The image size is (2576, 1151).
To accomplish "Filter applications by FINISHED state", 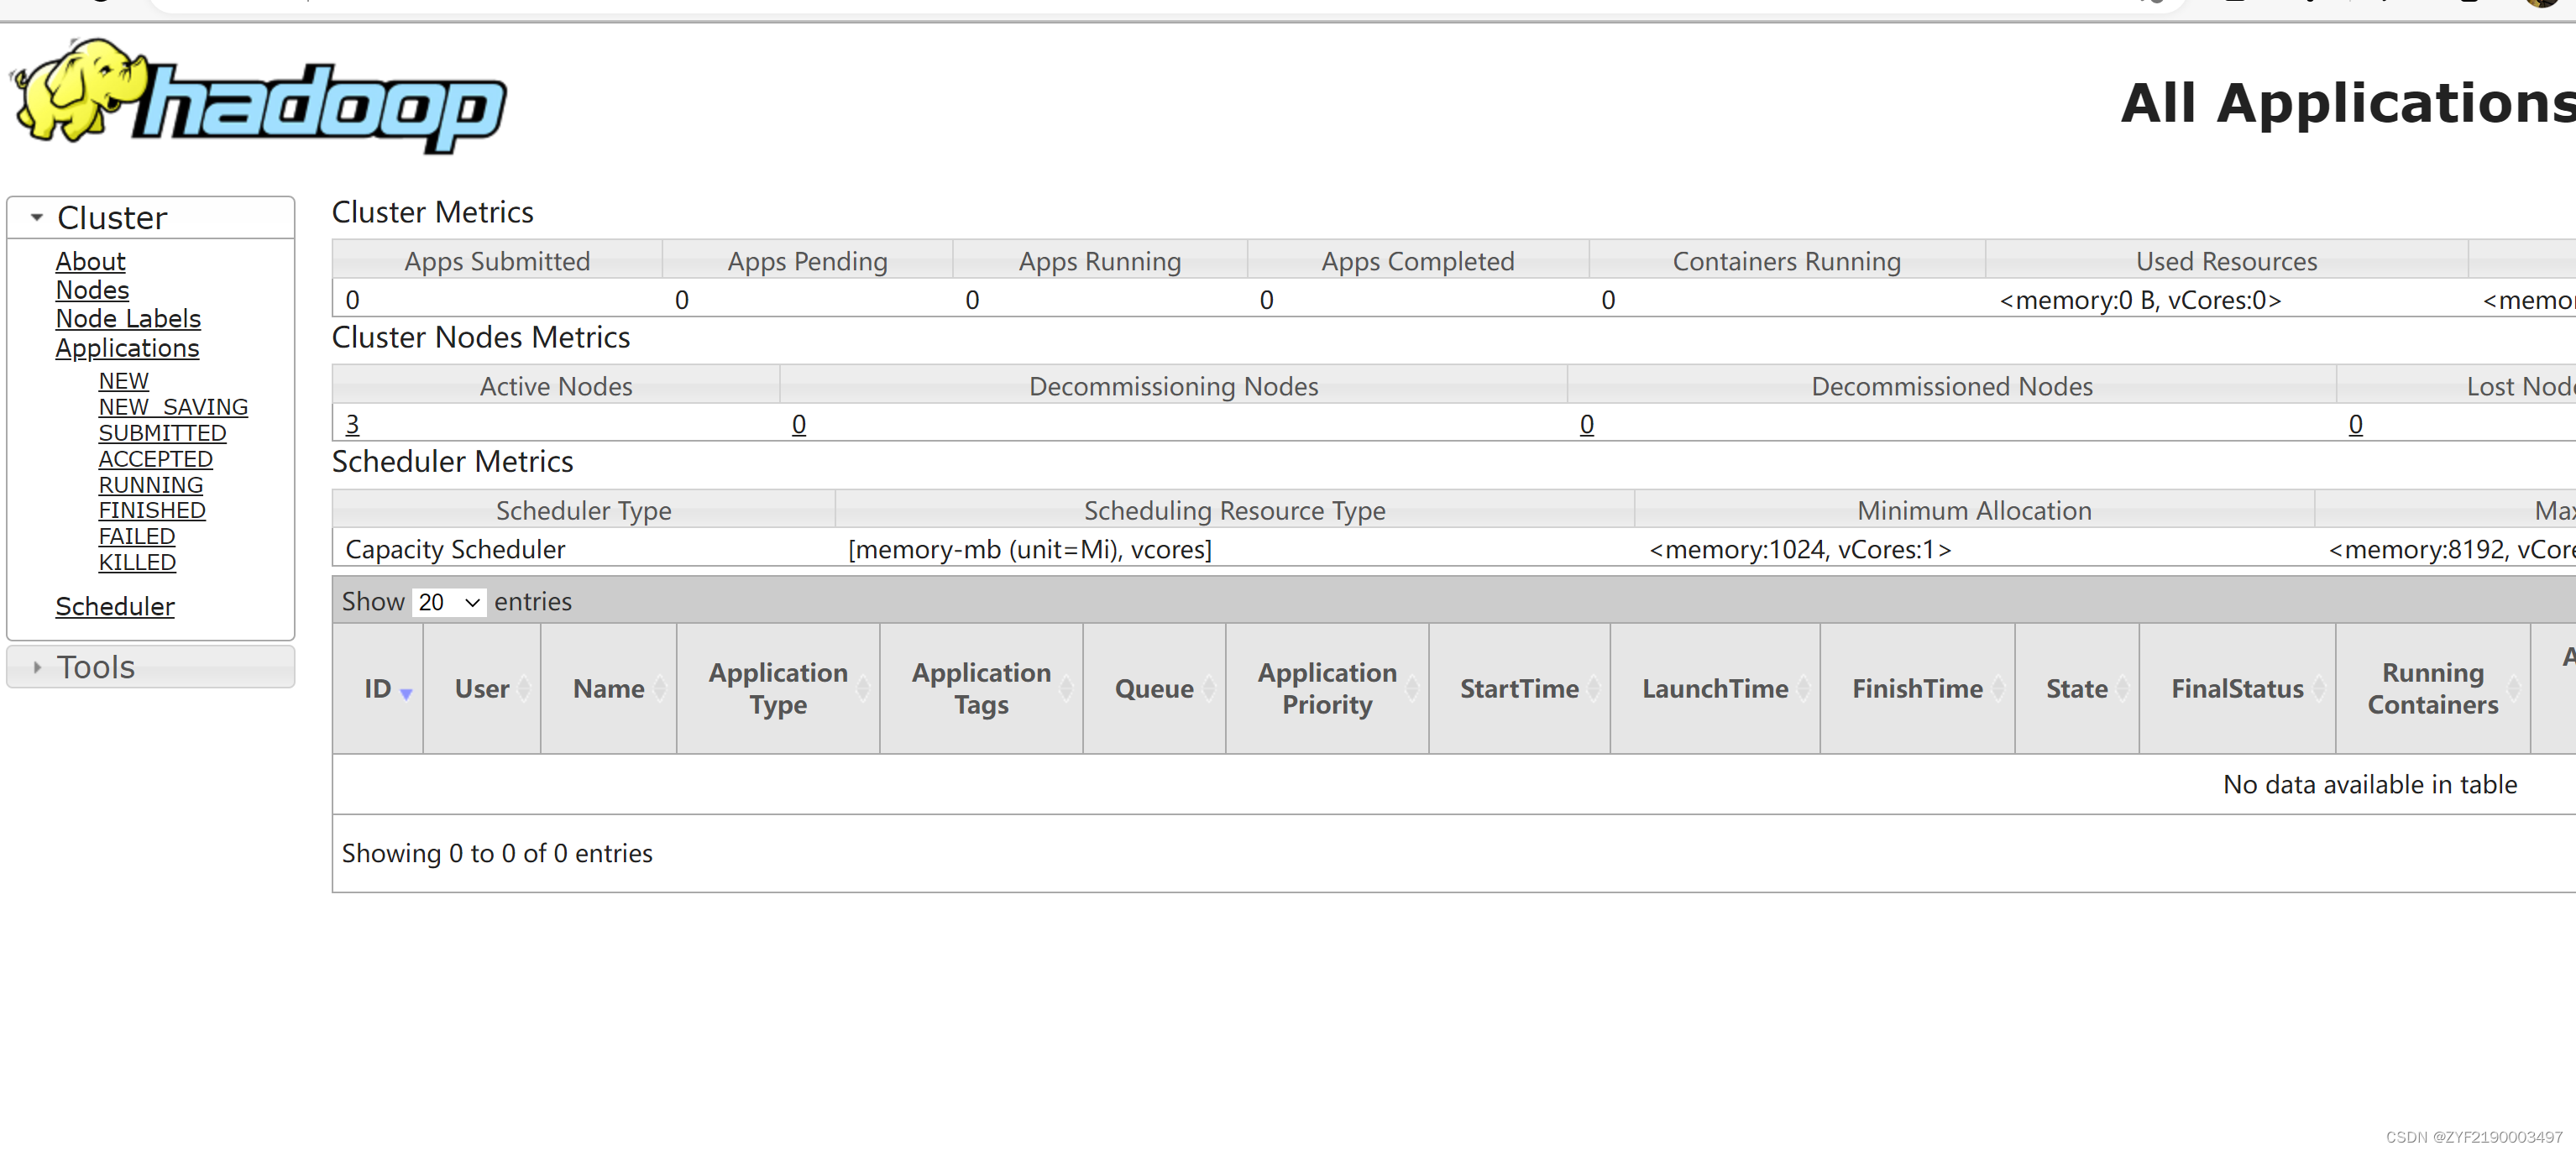I will pyautogui.click(x=152, y=511).
